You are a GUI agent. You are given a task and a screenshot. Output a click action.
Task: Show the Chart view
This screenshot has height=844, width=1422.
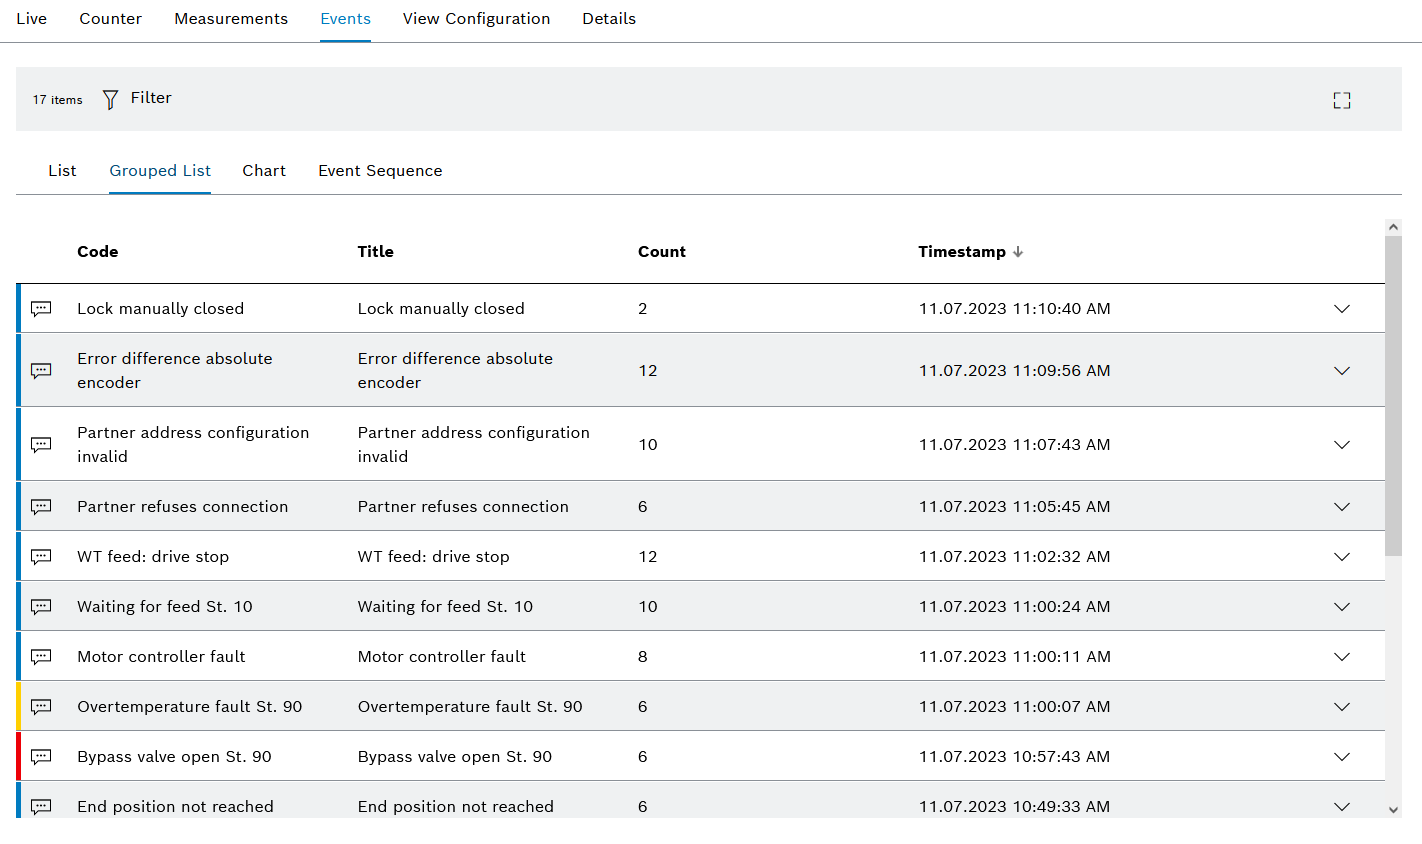[264, 171]
